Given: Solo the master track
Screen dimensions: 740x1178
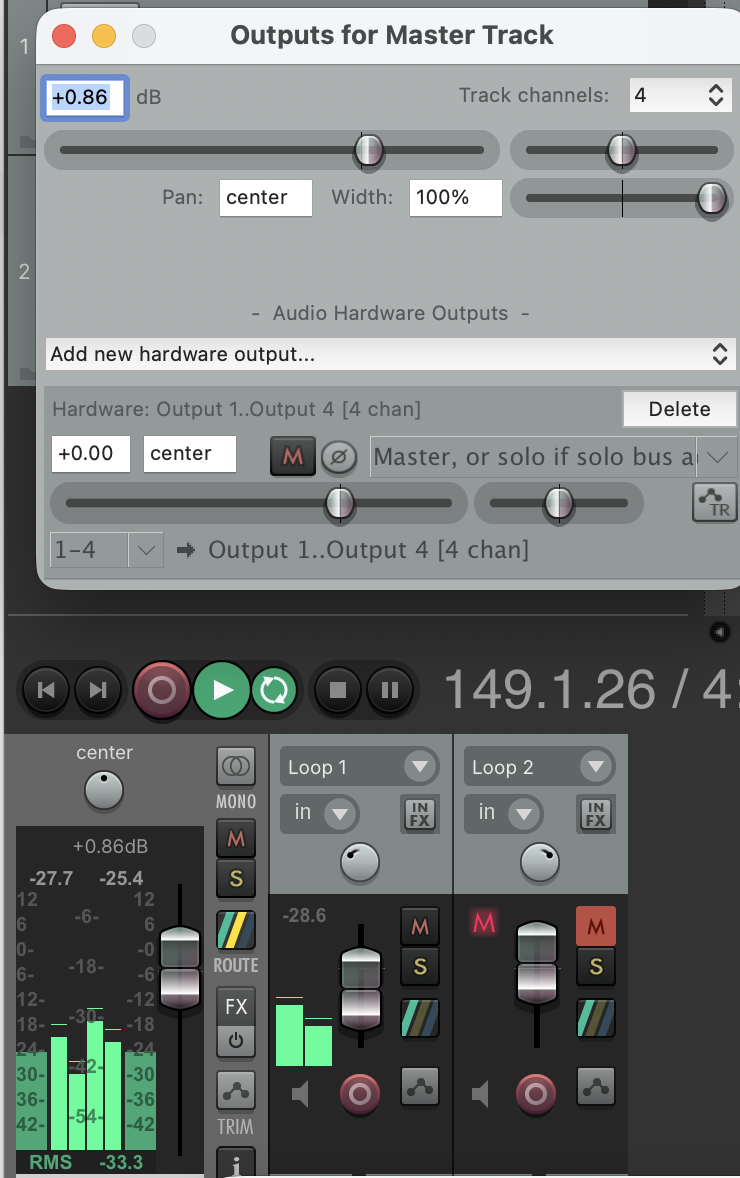Looking at the screenshot, I should 236,878.
